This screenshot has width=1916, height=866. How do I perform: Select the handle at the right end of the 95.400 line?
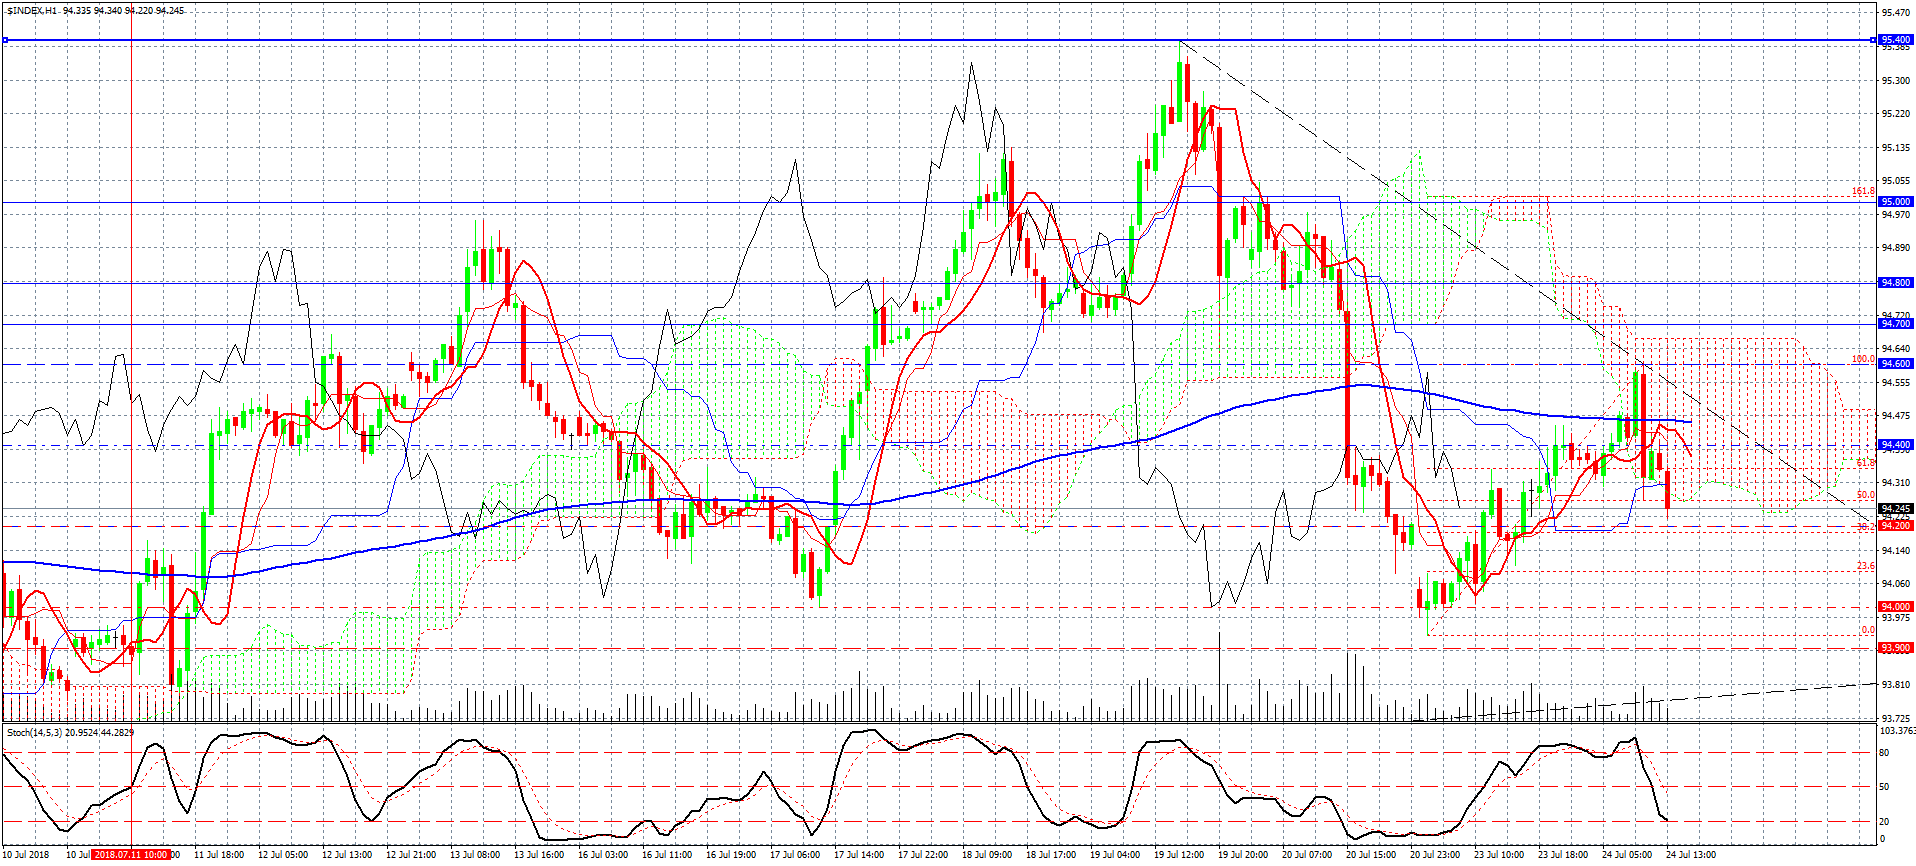(1873, 40)
